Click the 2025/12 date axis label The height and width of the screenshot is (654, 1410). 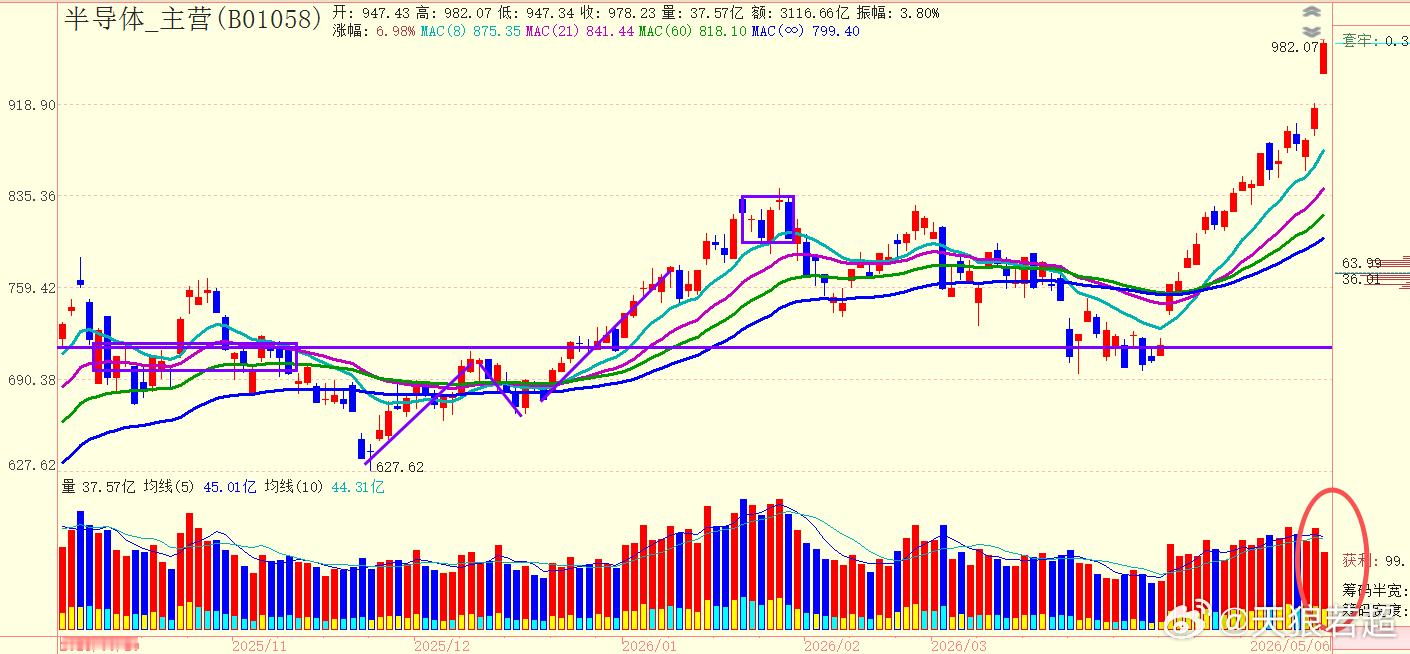click(x=441, y=646)
